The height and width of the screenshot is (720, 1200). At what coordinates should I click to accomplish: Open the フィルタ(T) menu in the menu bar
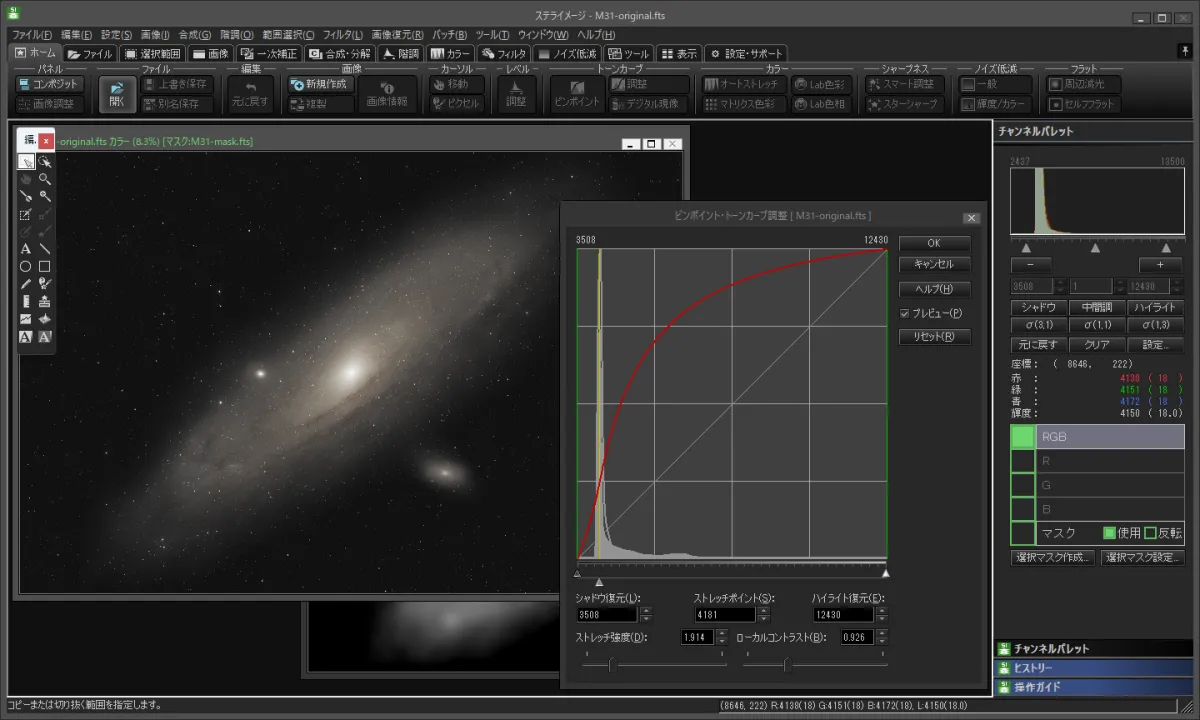pos(342,35)
